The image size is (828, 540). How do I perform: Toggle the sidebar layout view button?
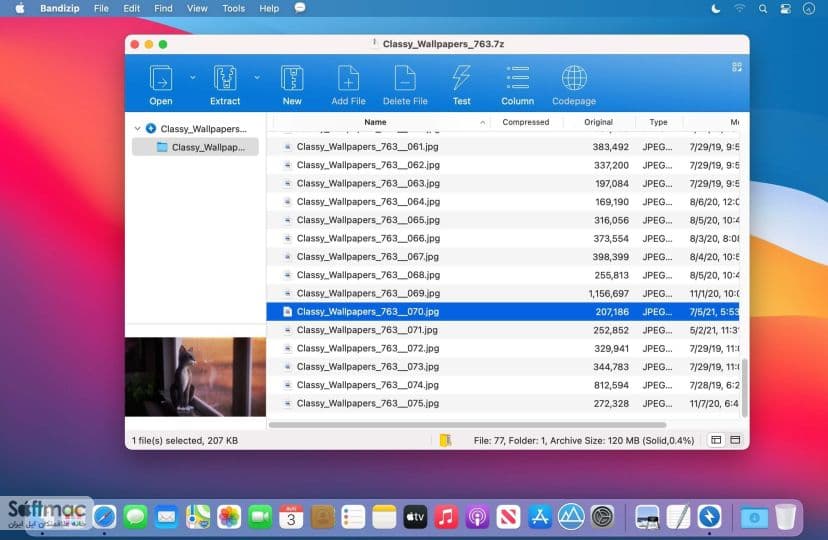pyautogui.click(x=716, y=440)
